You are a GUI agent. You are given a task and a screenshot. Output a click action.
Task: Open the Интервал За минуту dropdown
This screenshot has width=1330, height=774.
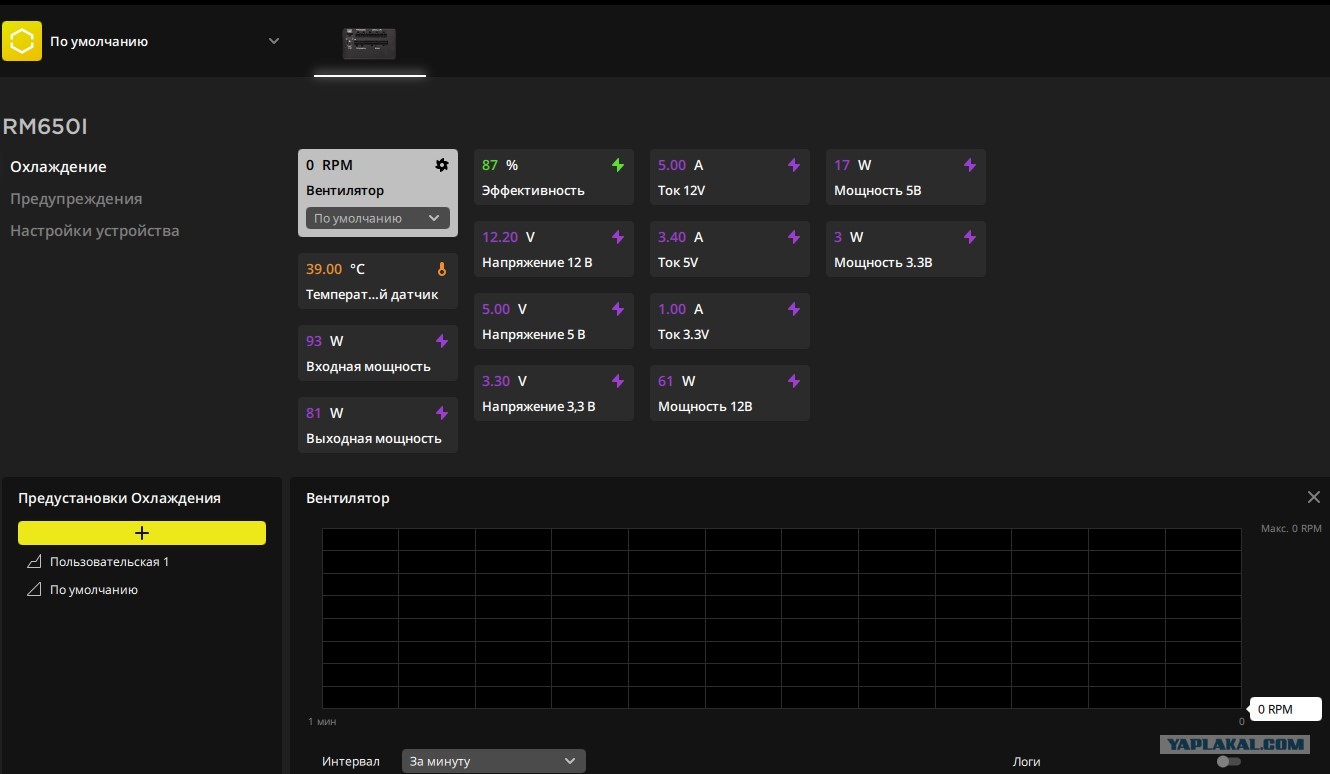(x=494, y=761)
